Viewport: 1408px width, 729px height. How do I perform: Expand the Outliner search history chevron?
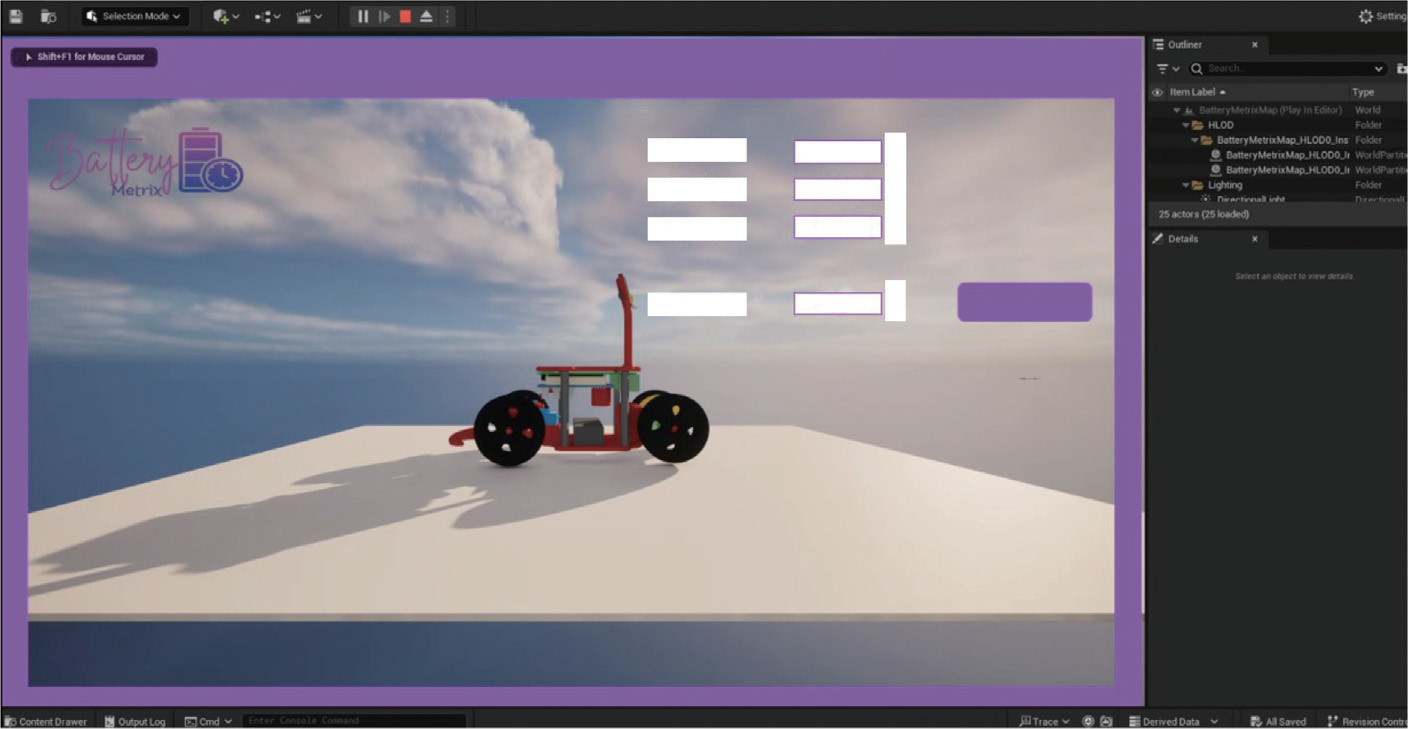click(1379, 68)
